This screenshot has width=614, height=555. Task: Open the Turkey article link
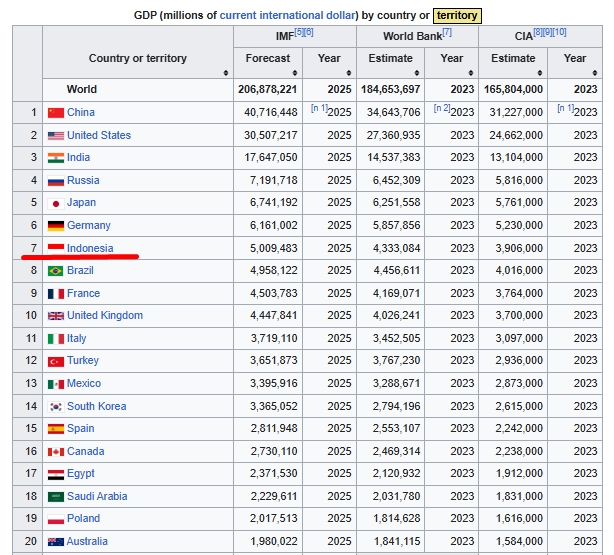83,360
